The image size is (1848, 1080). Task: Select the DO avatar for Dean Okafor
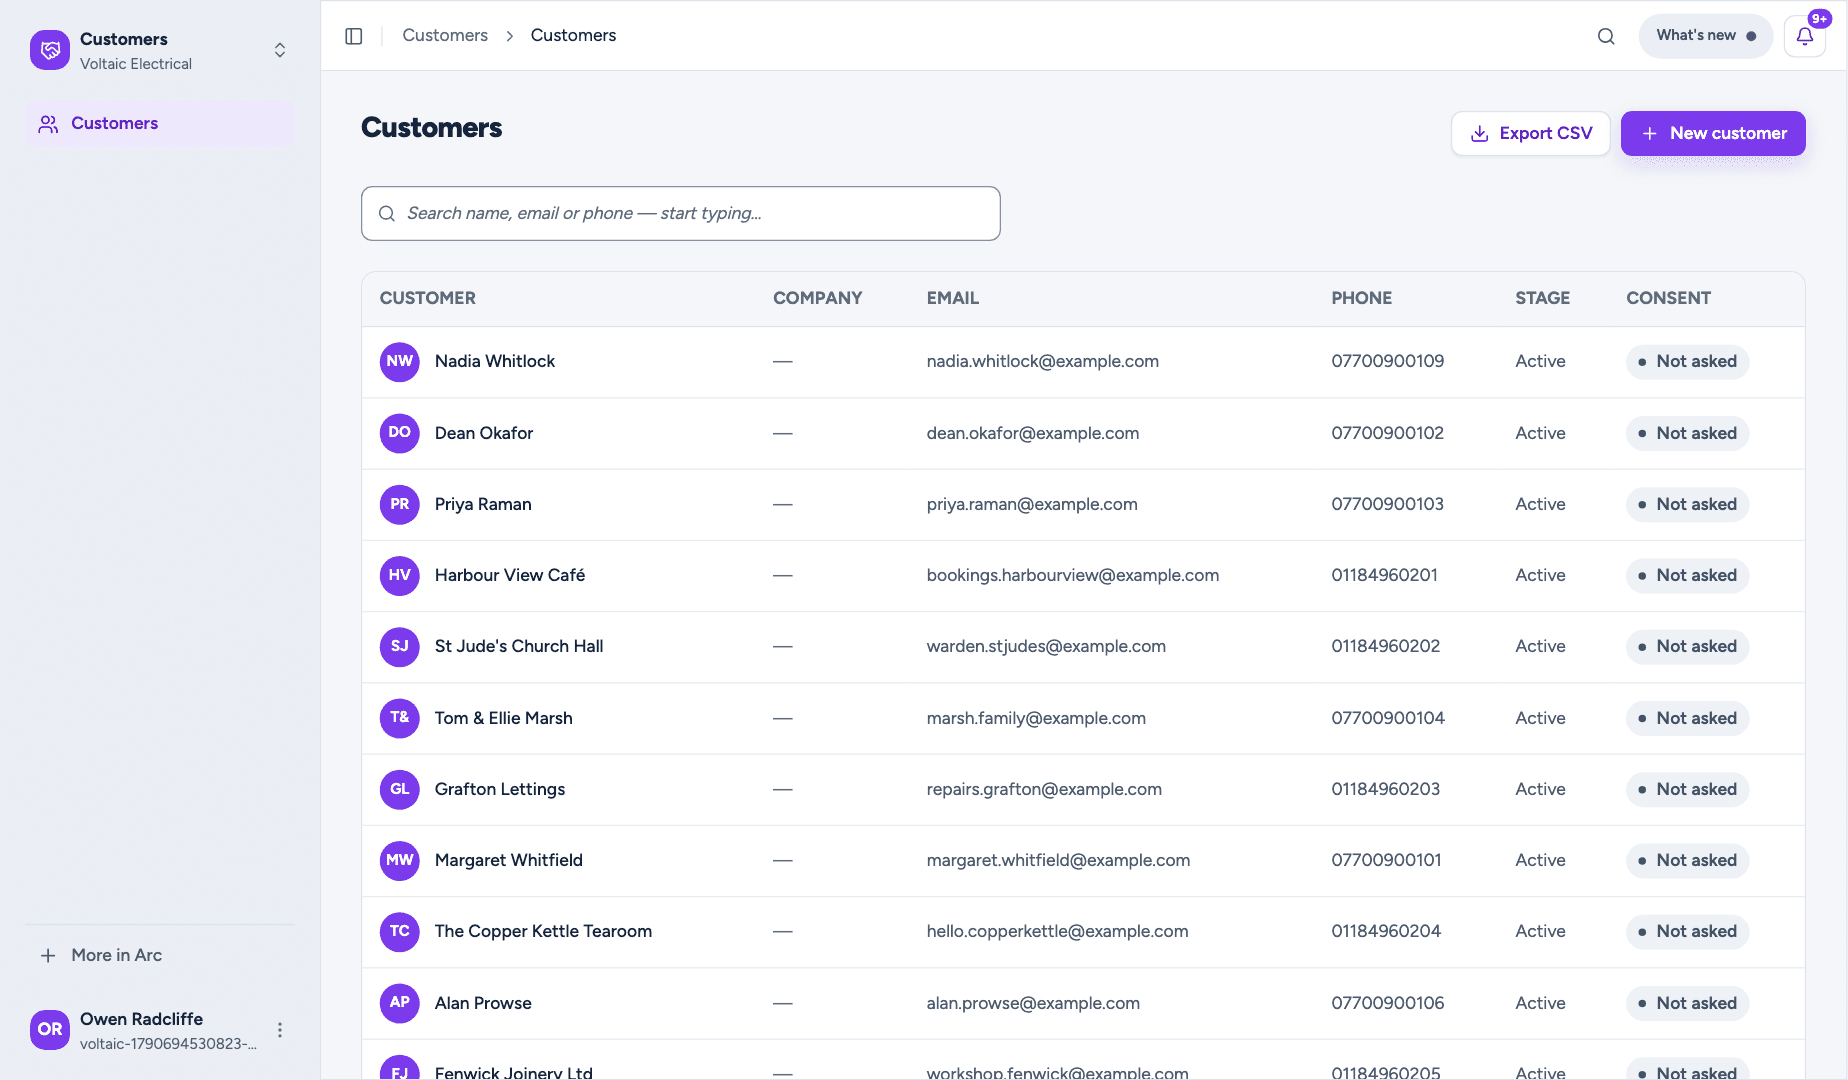coord(400,433)
